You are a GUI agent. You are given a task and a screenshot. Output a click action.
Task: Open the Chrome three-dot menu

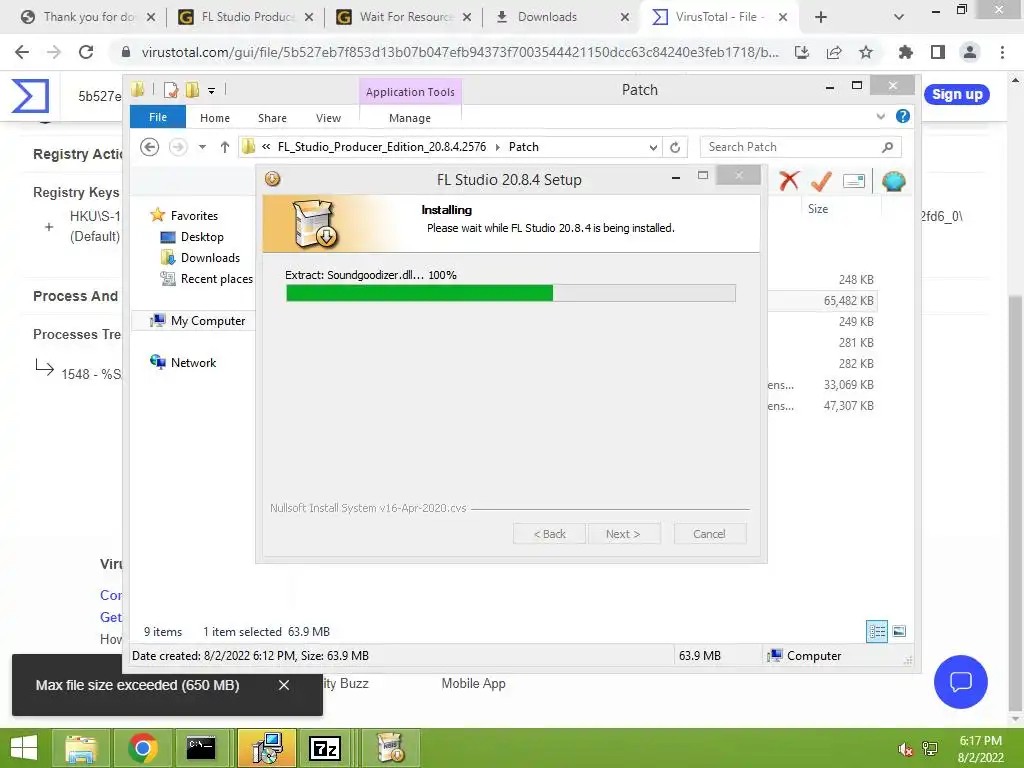click(1002, 52)
